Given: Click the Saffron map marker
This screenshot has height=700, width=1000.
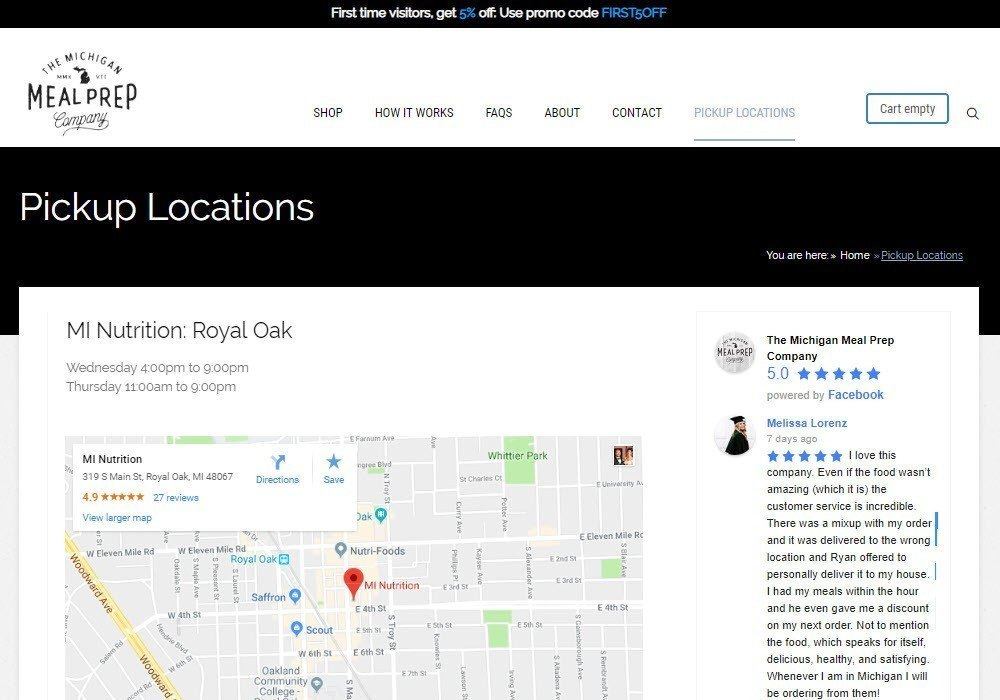Looking at the screenshot, I should [295, 596].
